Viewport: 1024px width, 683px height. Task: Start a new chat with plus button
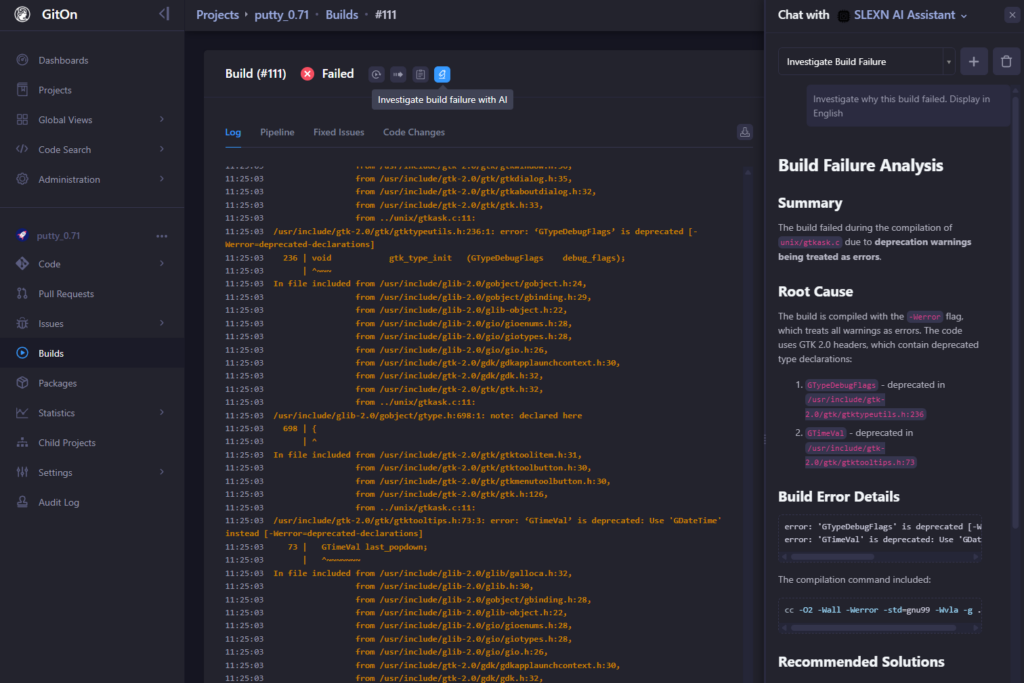(974, 62)
